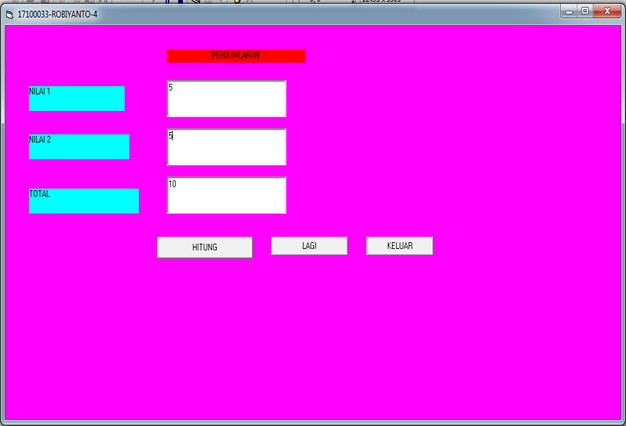The image size is (626, 426).
Task: Click the TOTAL cyan label
Action: 84,201
